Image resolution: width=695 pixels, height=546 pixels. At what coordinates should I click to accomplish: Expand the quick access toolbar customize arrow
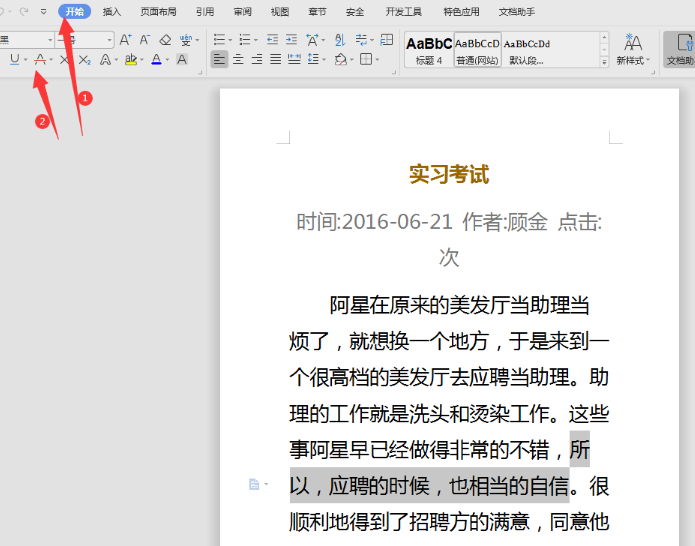point(43,11)
